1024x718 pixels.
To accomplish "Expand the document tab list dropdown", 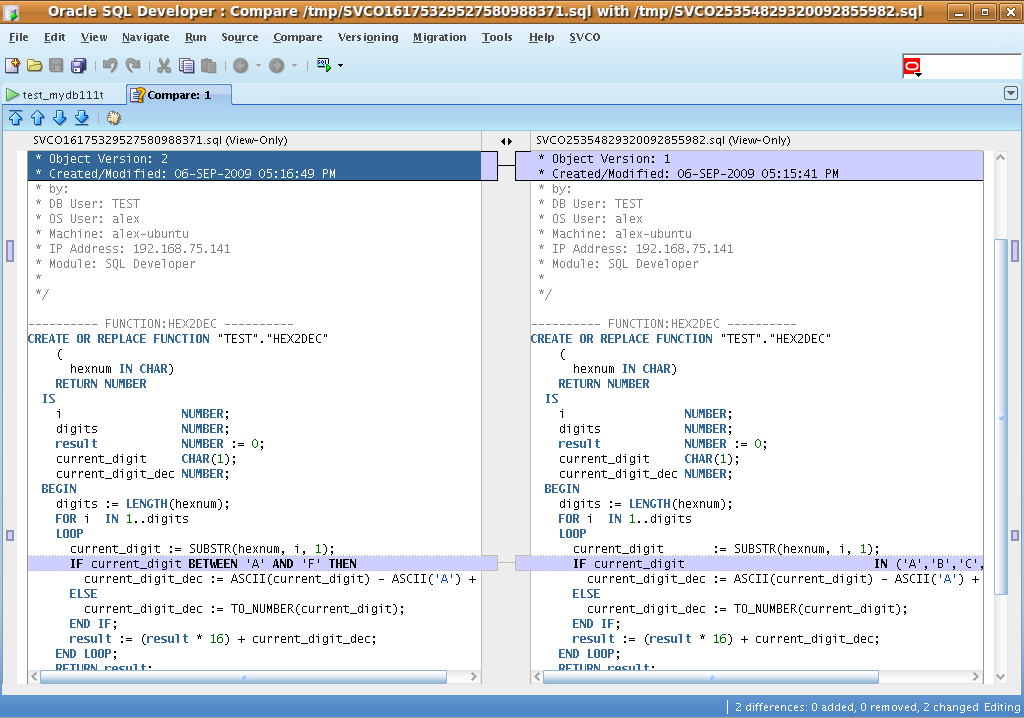I will point(1010,93).
